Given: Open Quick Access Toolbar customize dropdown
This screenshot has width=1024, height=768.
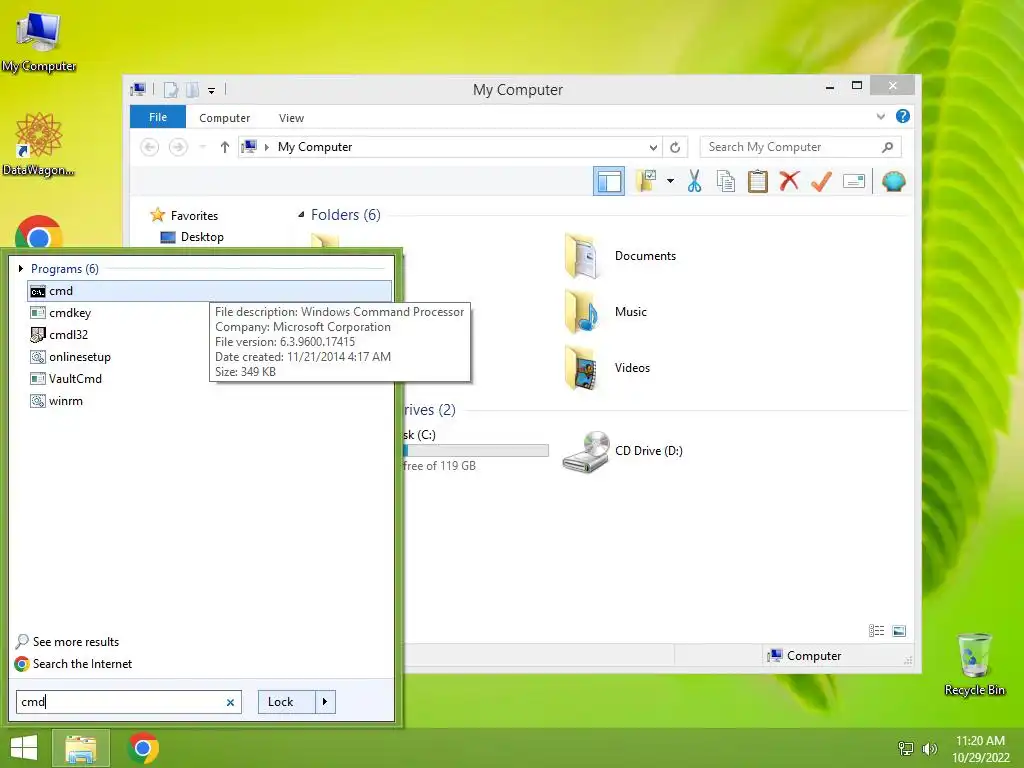Looking at the screenshot, I should tap(212, 90).
